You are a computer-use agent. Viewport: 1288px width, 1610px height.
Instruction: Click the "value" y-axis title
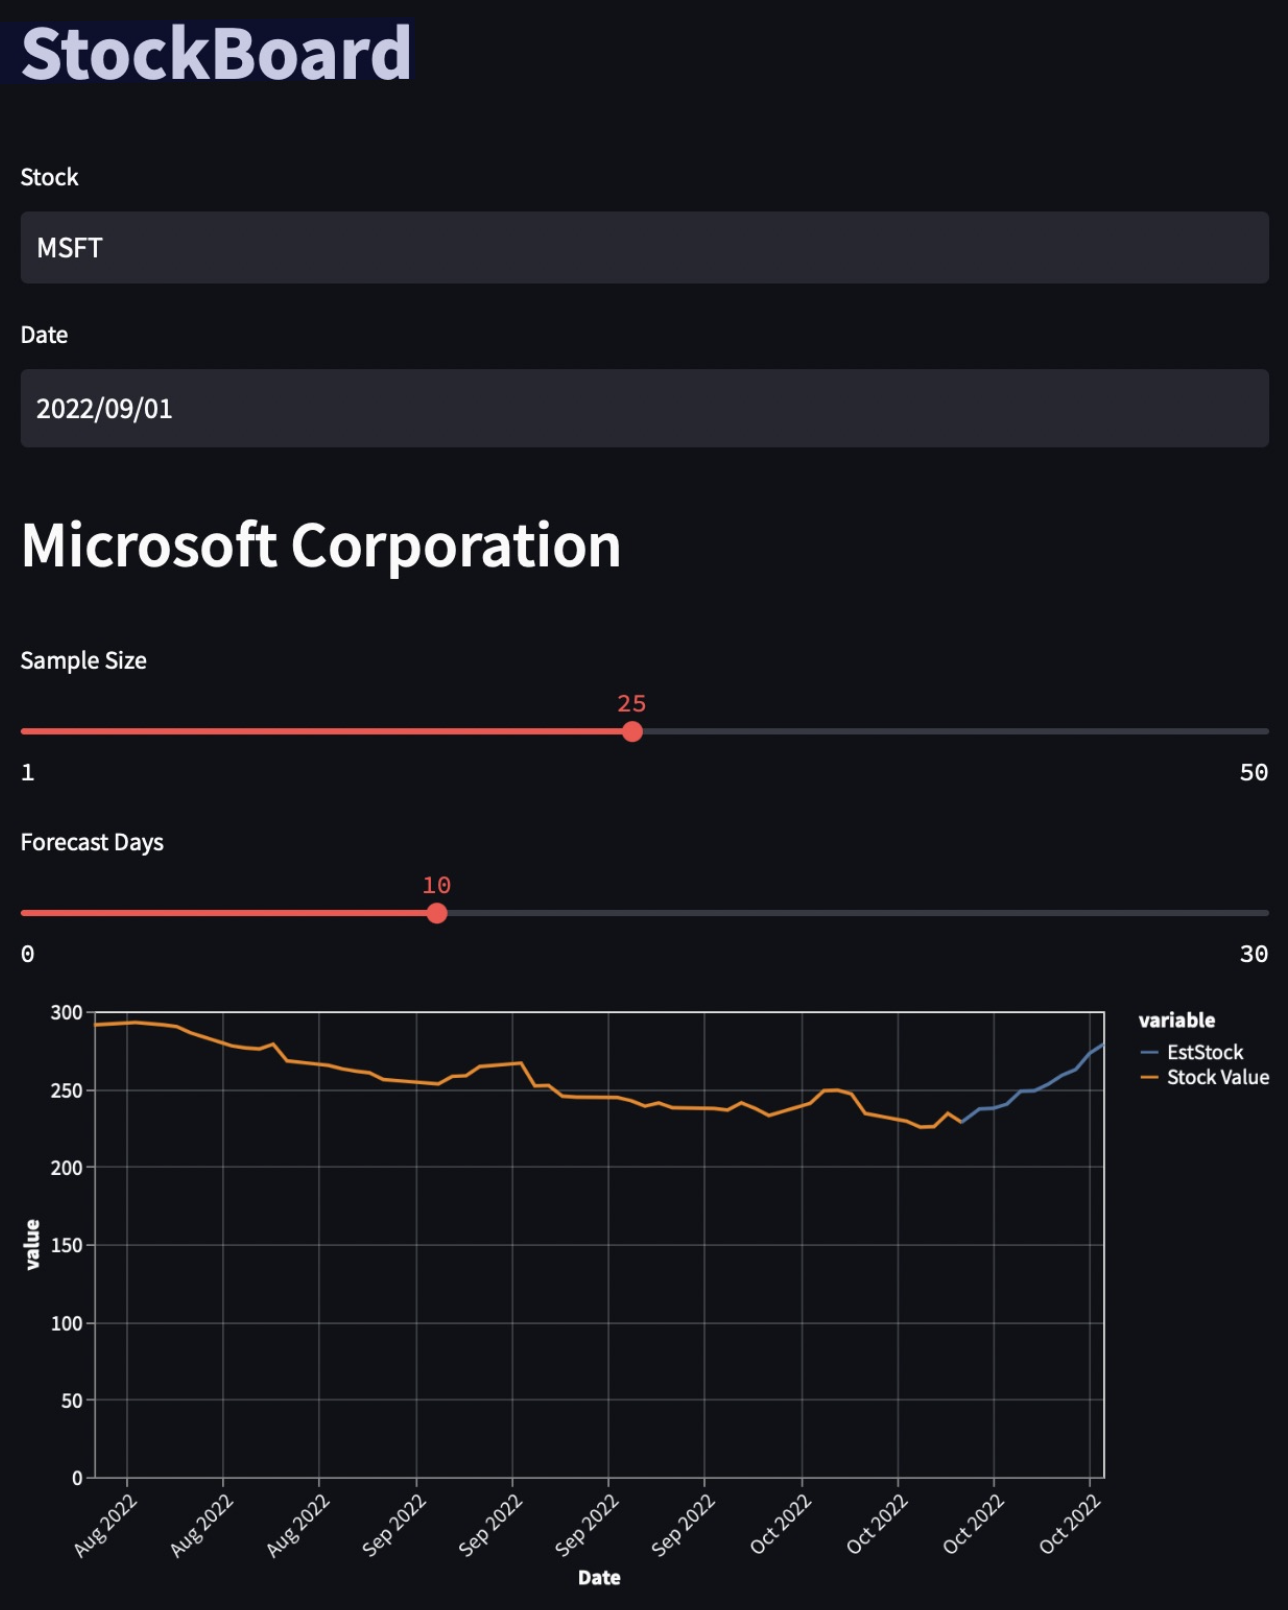click(x=32, y=1245)
